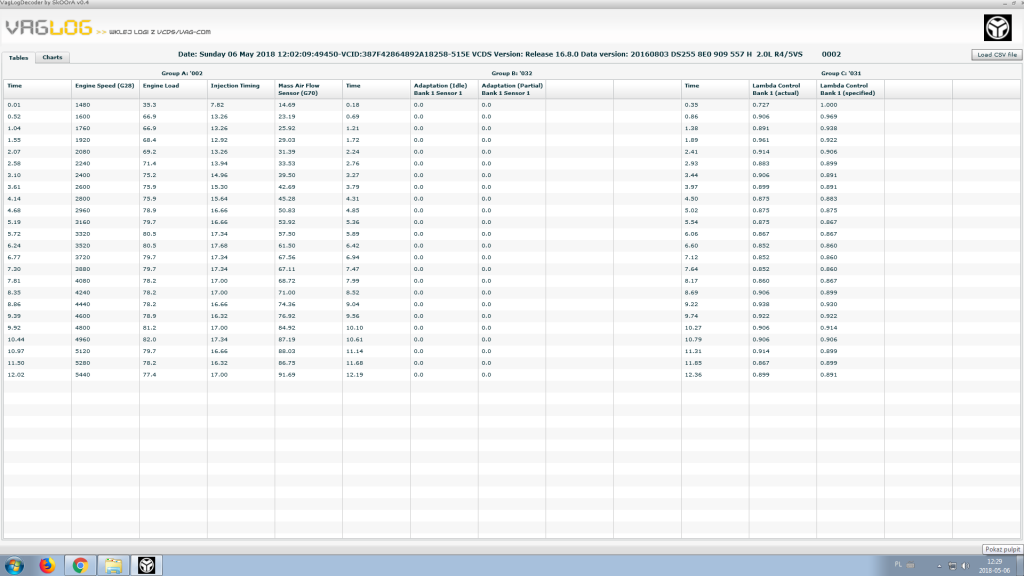The height and width of the screenshot is (576, 1024).
Task: Click the network icon in system tray
Action: click(952, 566)
